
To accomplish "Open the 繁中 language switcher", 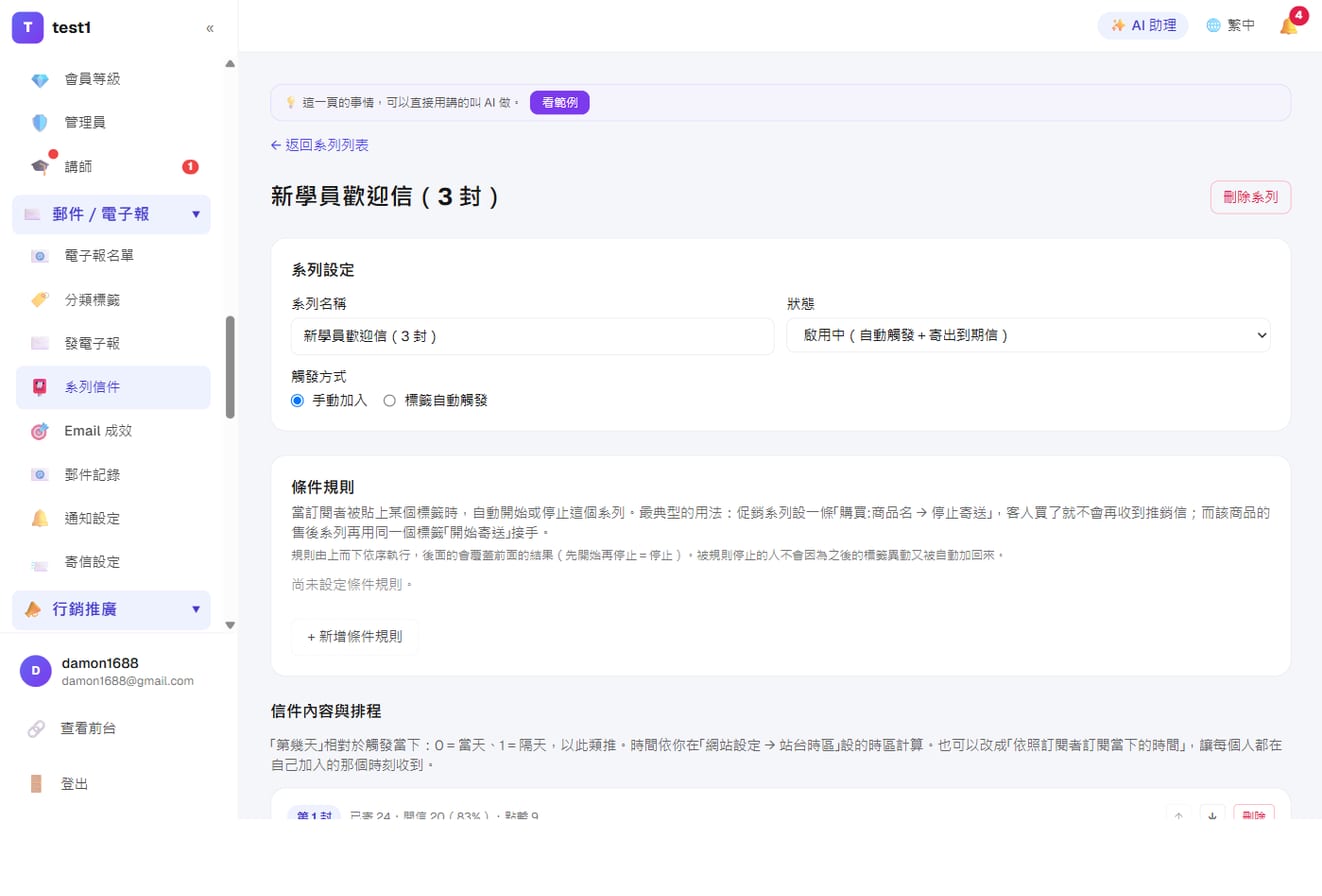I will click(x=1230, y=26).
